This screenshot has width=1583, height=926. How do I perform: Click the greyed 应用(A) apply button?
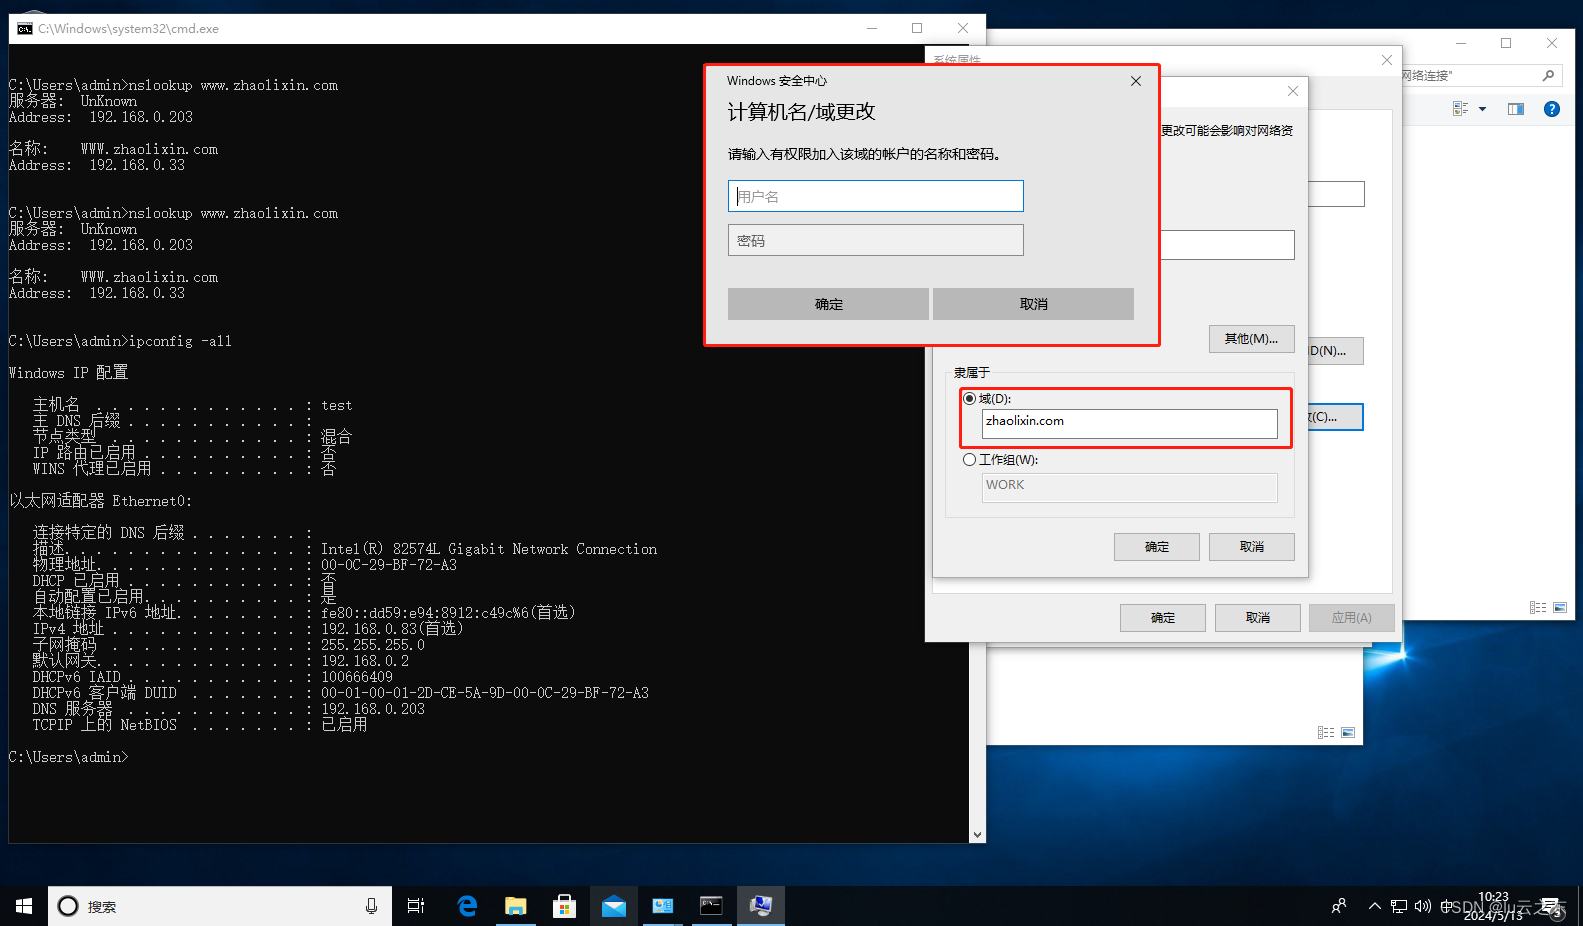coord(1351,618)
